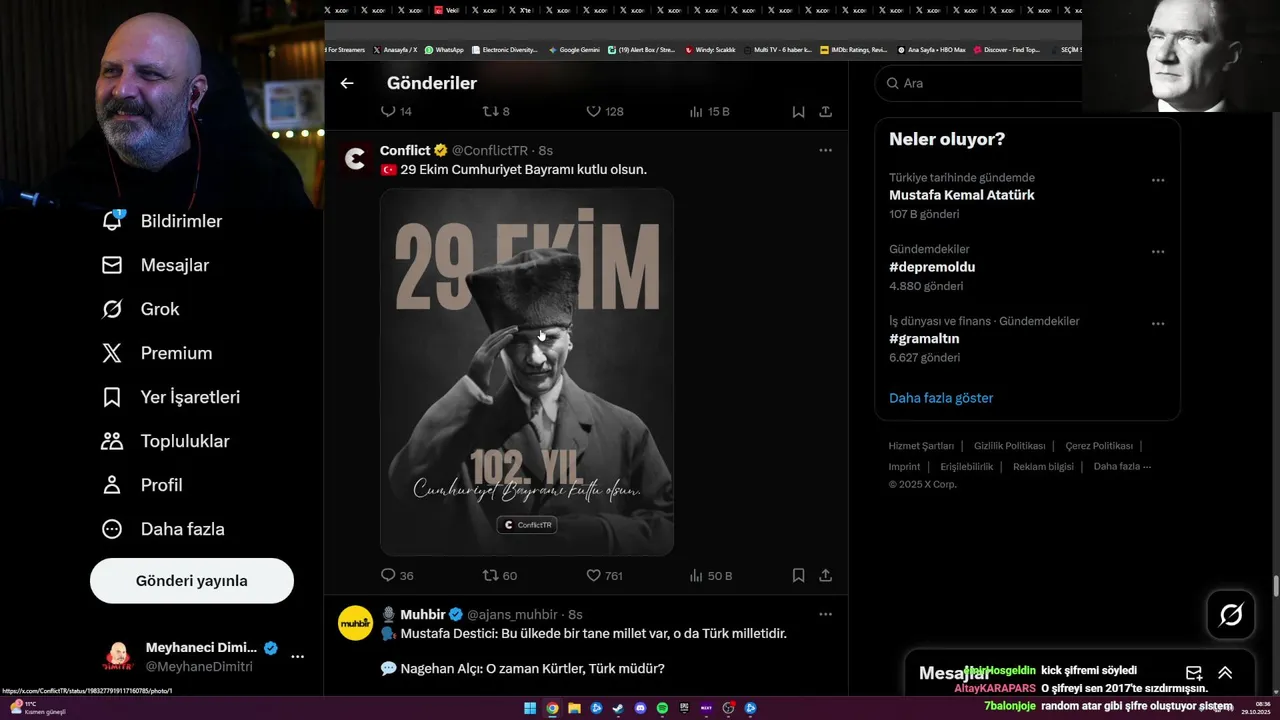This screenshot has width=1280, height=720.
Task: Open more options on the Muhbir post
Action: pyautogui.click(x=825, y=614)
